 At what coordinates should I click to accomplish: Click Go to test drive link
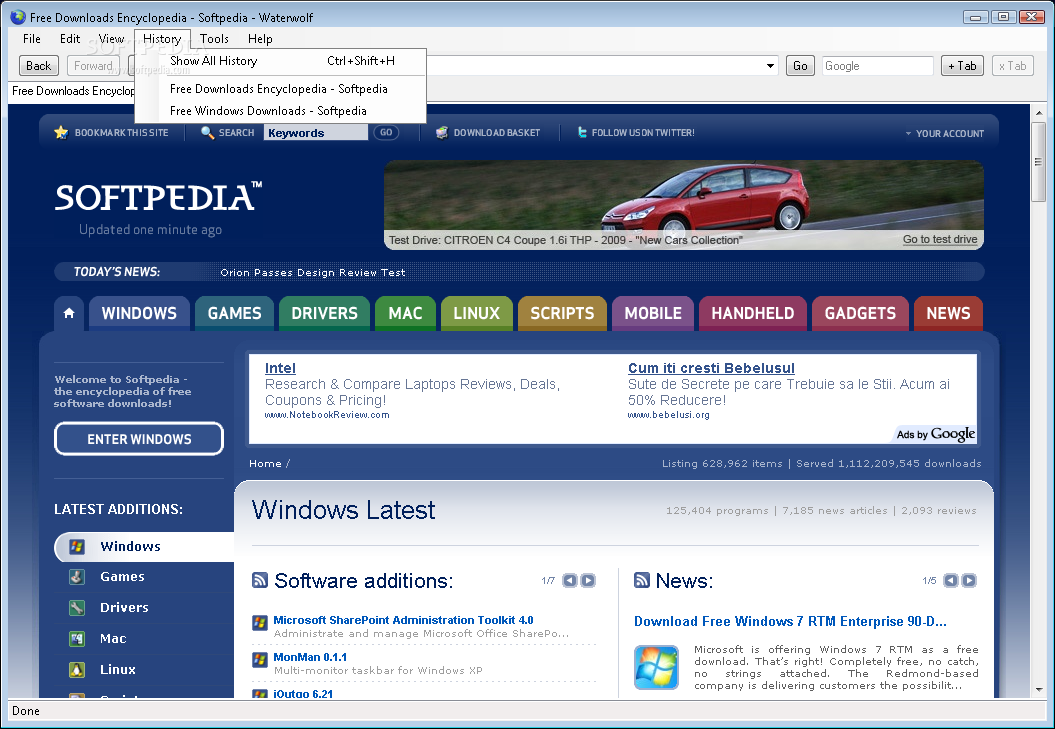tap(940, 239)
